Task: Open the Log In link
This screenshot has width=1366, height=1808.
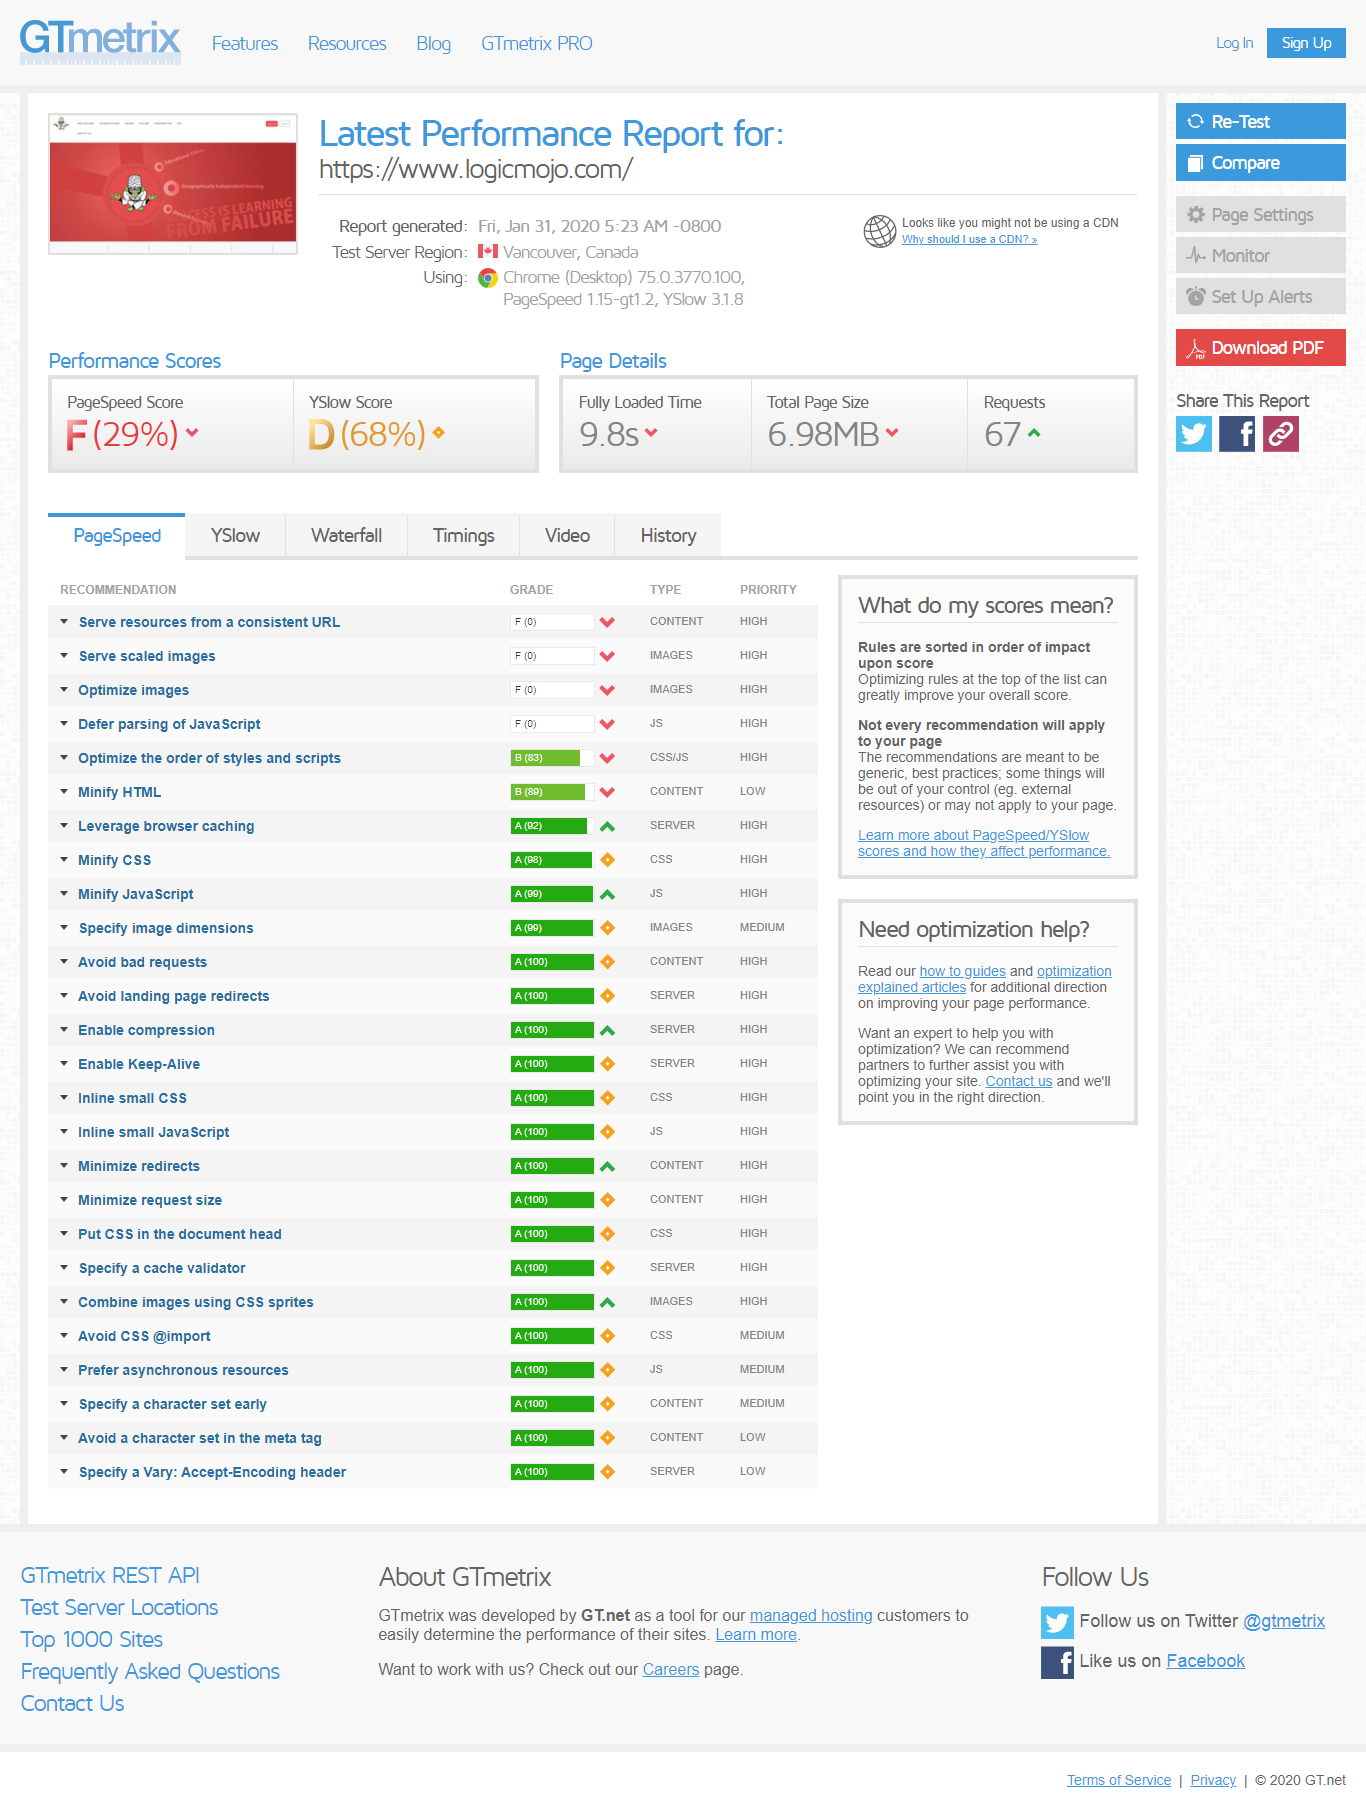Action: tap(1234, 43)
